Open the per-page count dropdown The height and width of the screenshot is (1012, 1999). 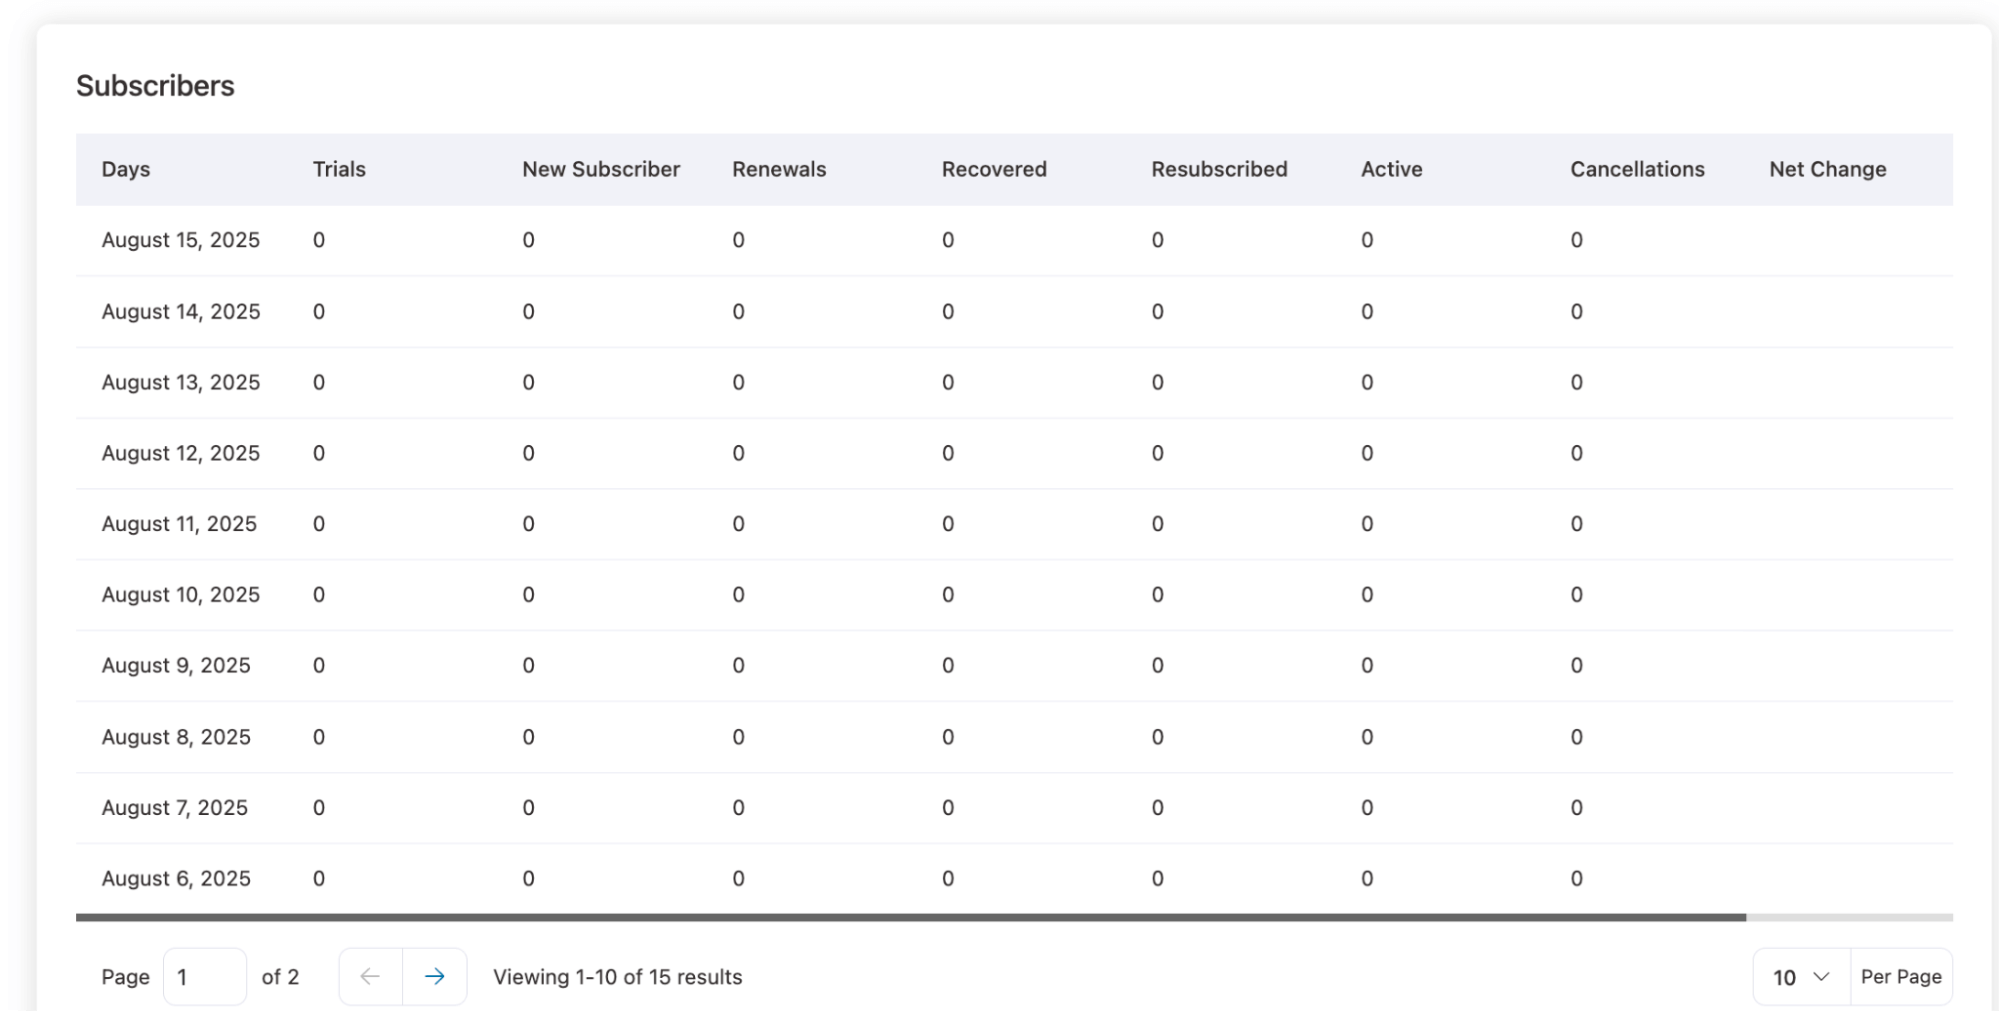pyautogui.click(x=1797, y=977)
